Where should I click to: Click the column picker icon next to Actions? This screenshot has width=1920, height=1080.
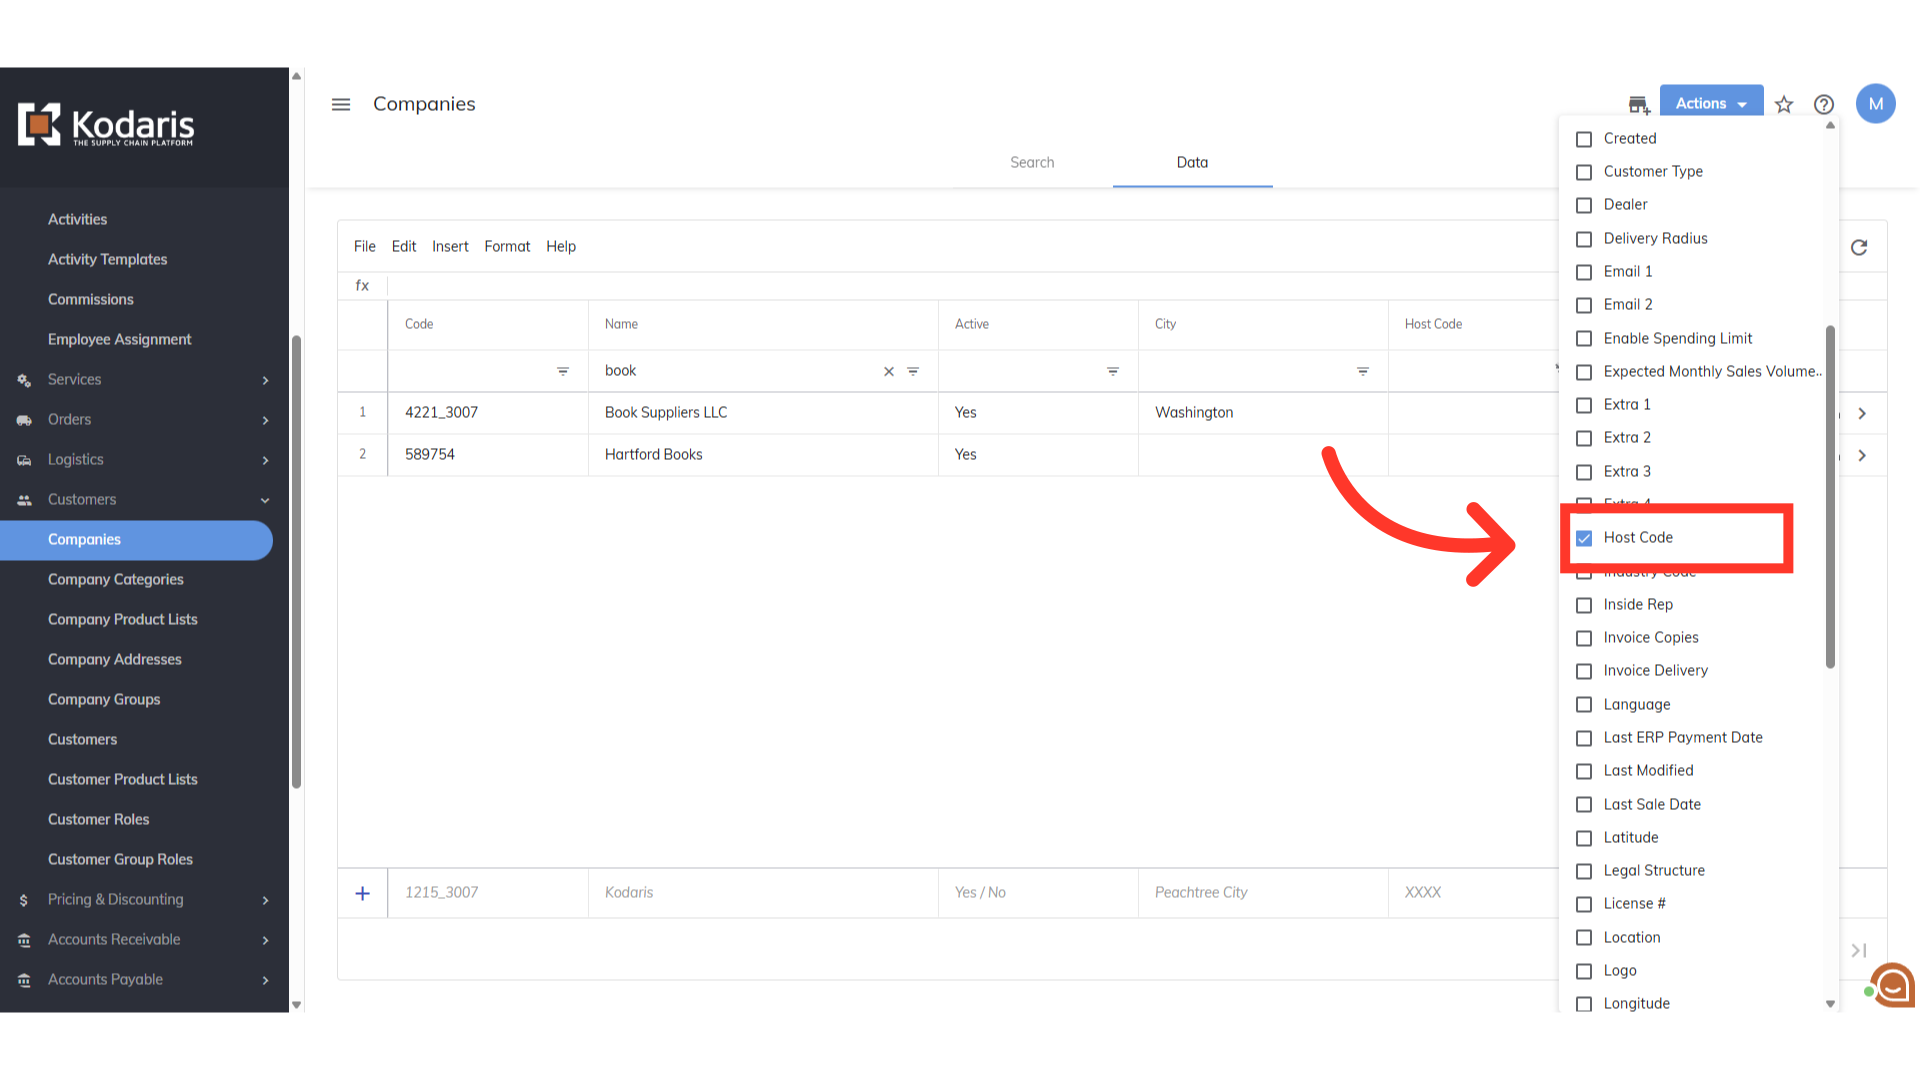tap(1638, 104)
